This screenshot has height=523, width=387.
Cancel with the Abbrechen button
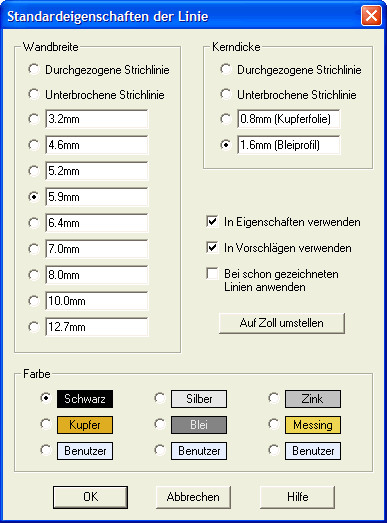click(193, 497)
